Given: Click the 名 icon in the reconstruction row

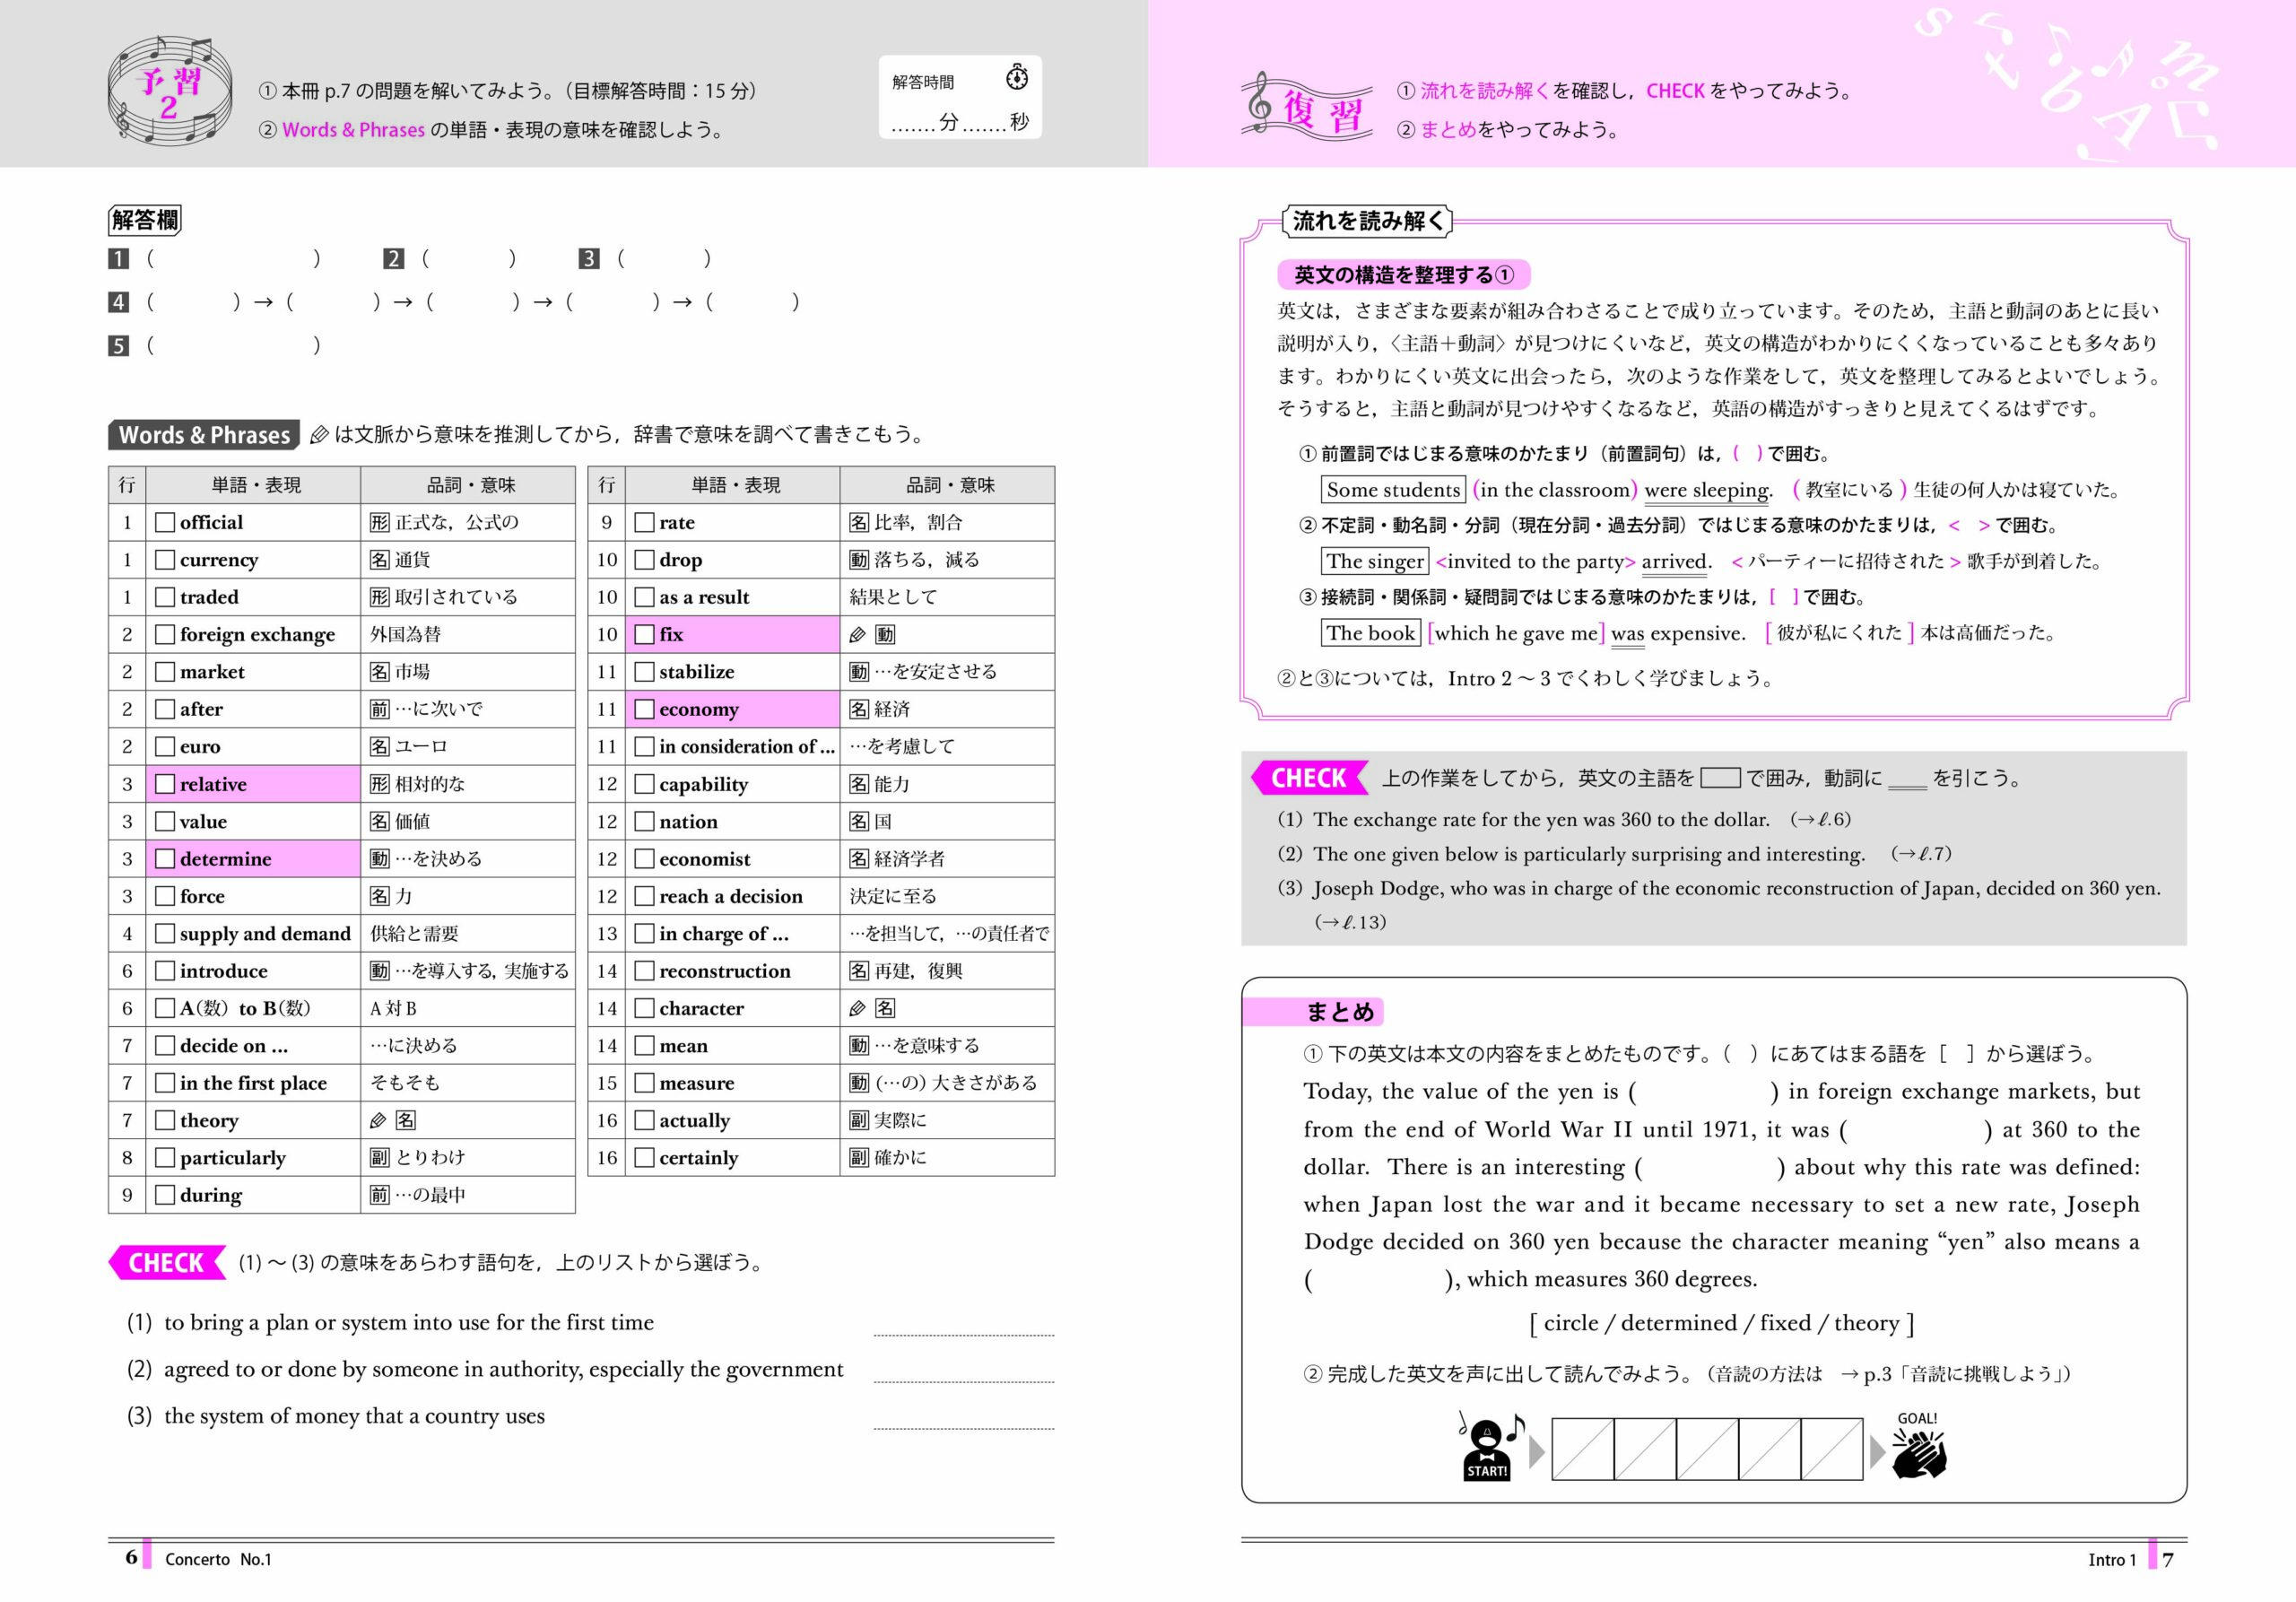Looking at the screenshot, I should click(x=859, y=971).
